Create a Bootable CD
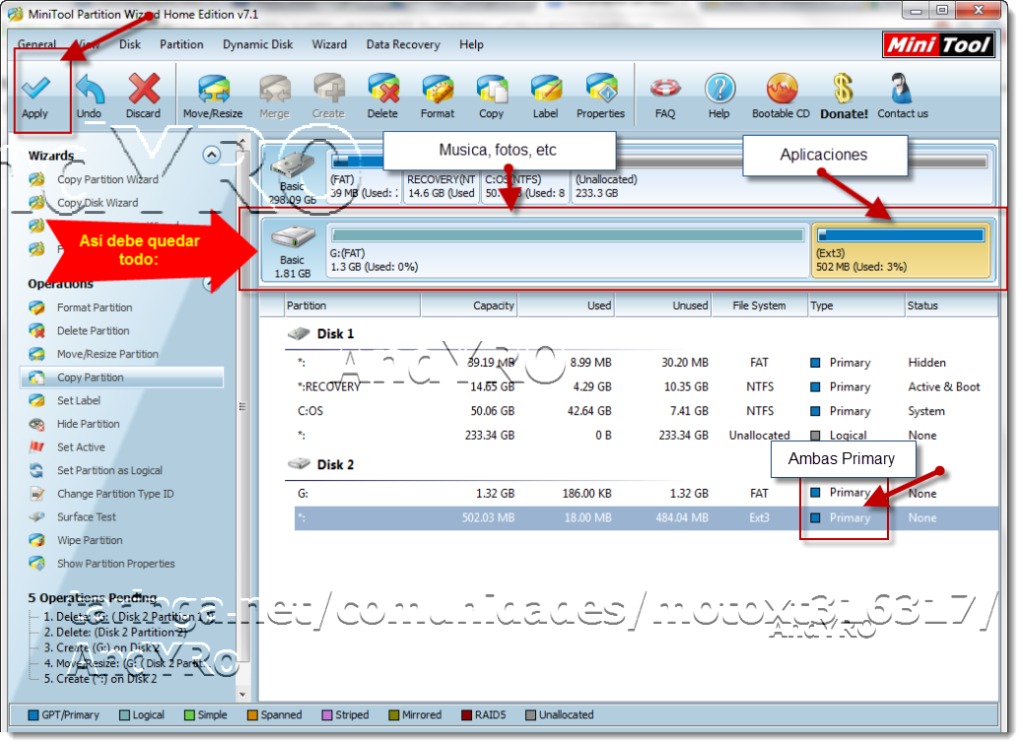 click(781, 97)
